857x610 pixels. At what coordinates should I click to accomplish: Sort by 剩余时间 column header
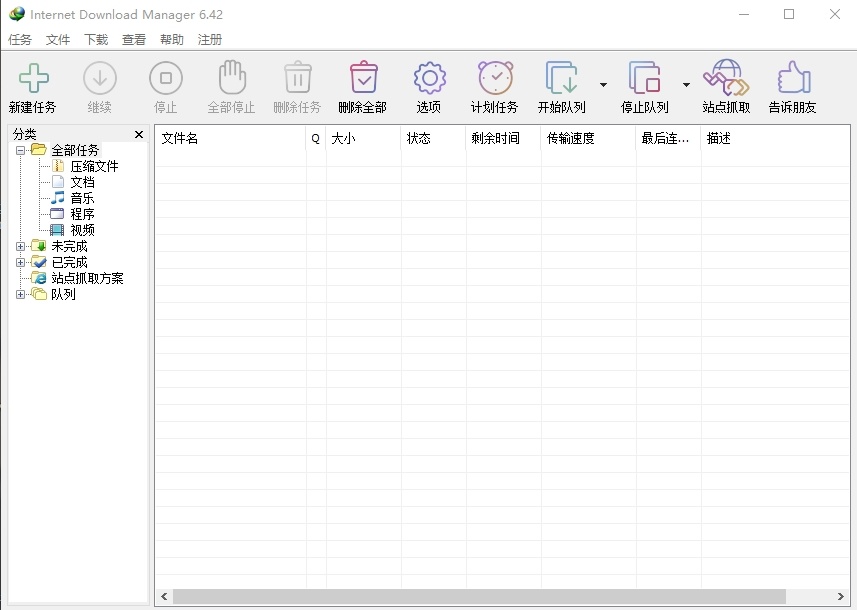click(503, 138)
